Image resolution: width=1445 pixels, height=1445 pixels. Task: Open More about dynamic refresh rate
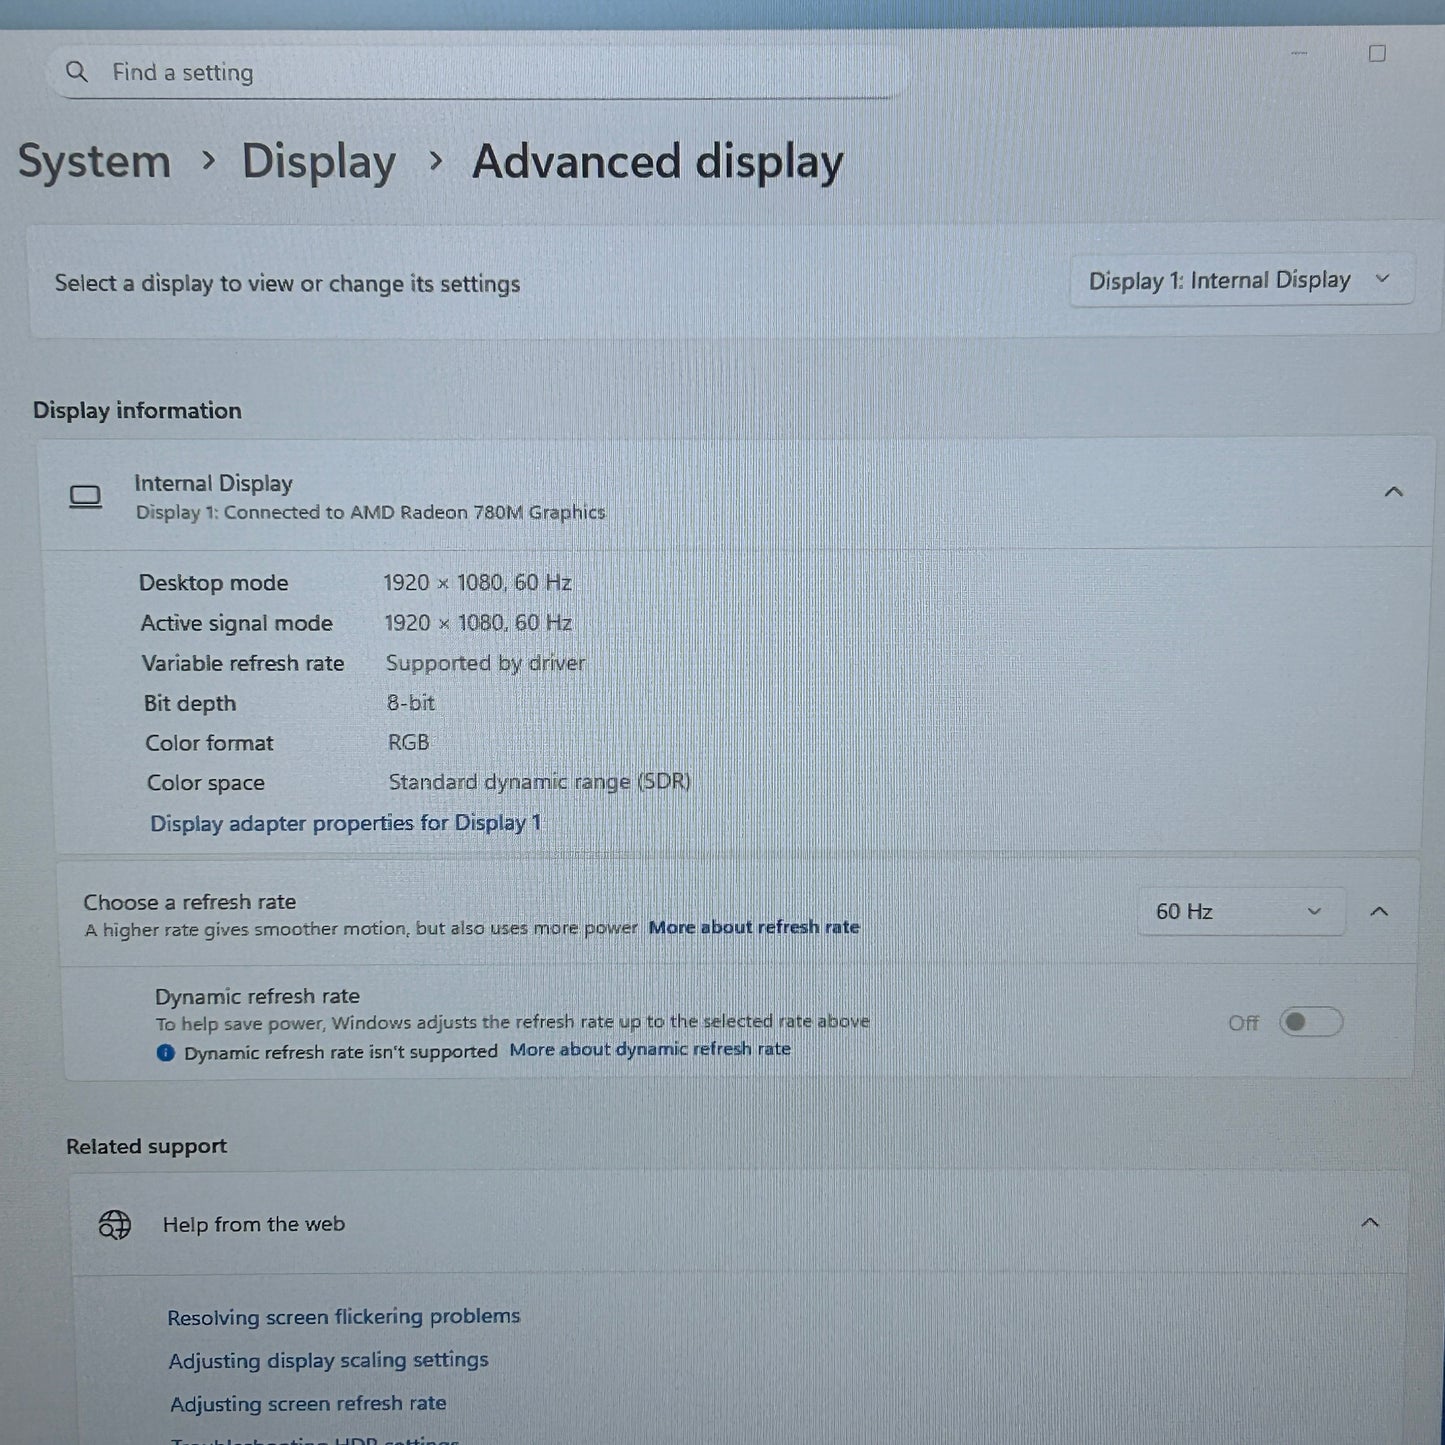point(649,1049)
